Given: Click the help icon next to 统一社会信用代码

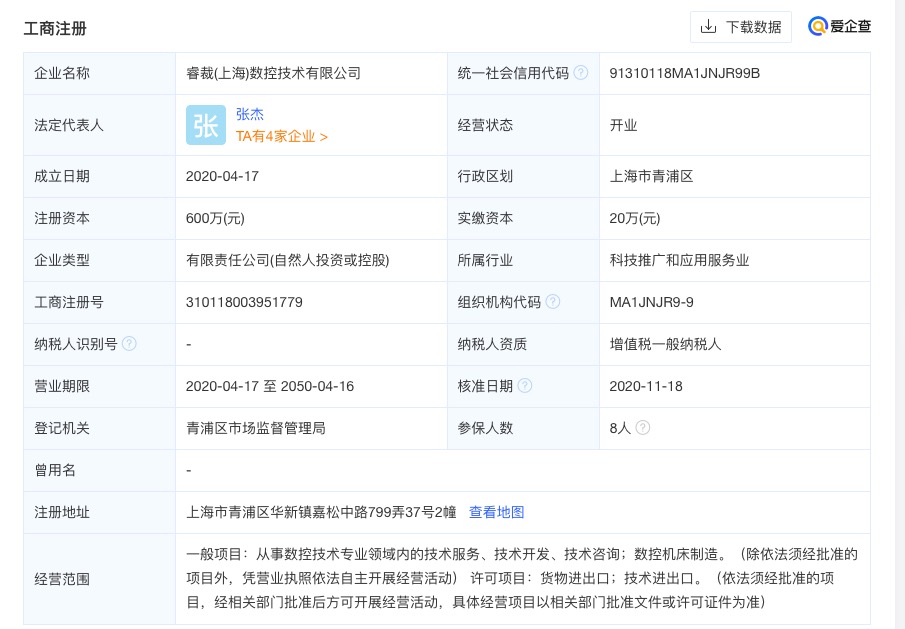Looking at the screenshot, I should point(581,73).
